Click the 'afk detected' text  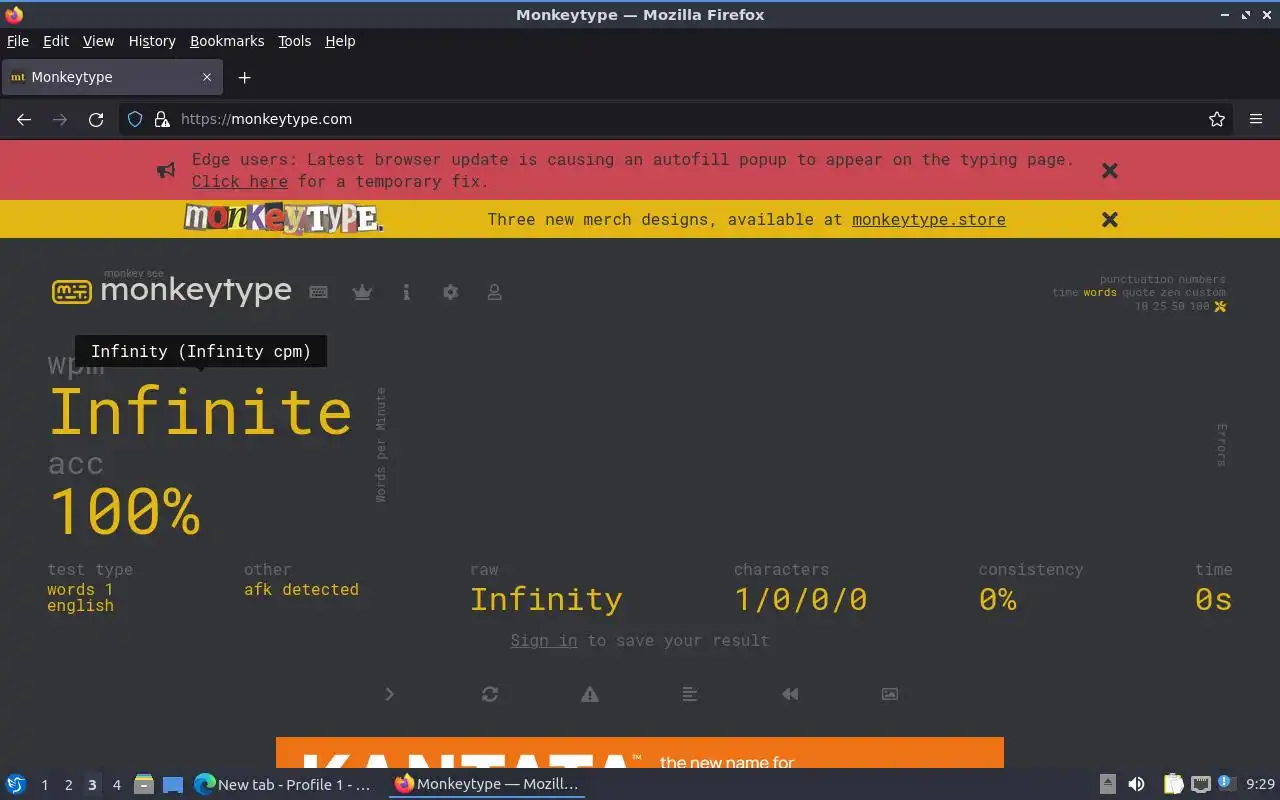click(x=301, y=590)
